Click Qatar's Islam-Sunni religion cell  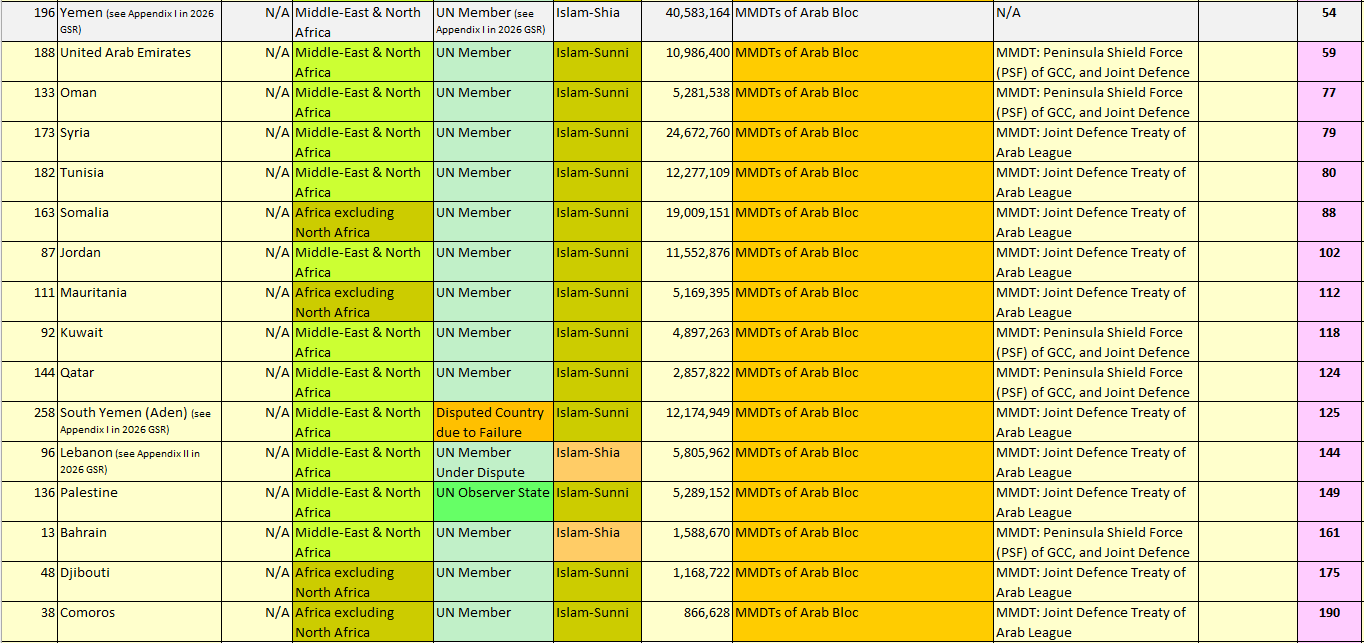tap(597, 382)
